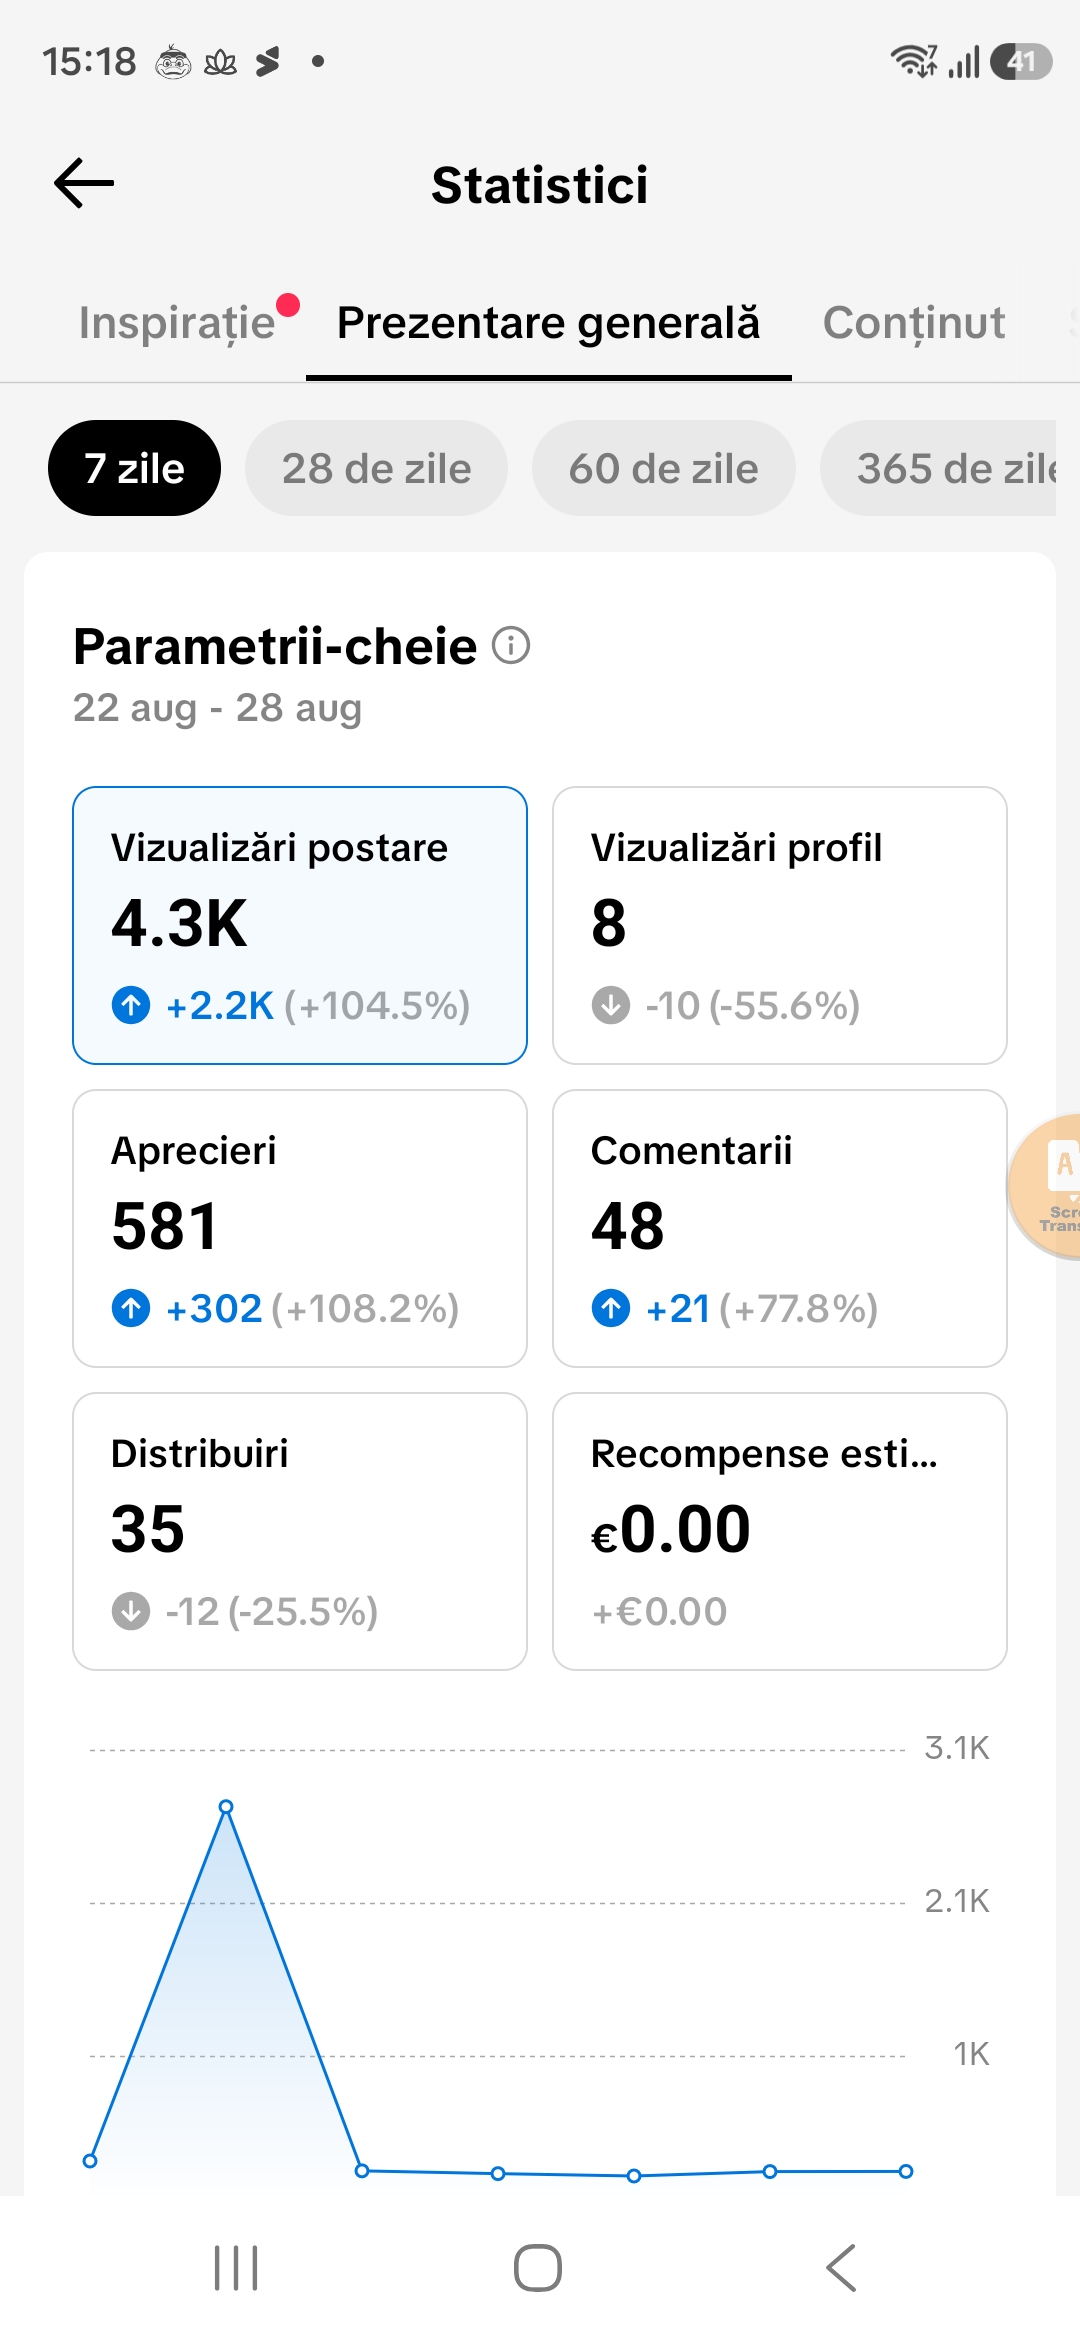Select the Comentarii metric card
1080x2340 pixels.
click(780, 1228)
